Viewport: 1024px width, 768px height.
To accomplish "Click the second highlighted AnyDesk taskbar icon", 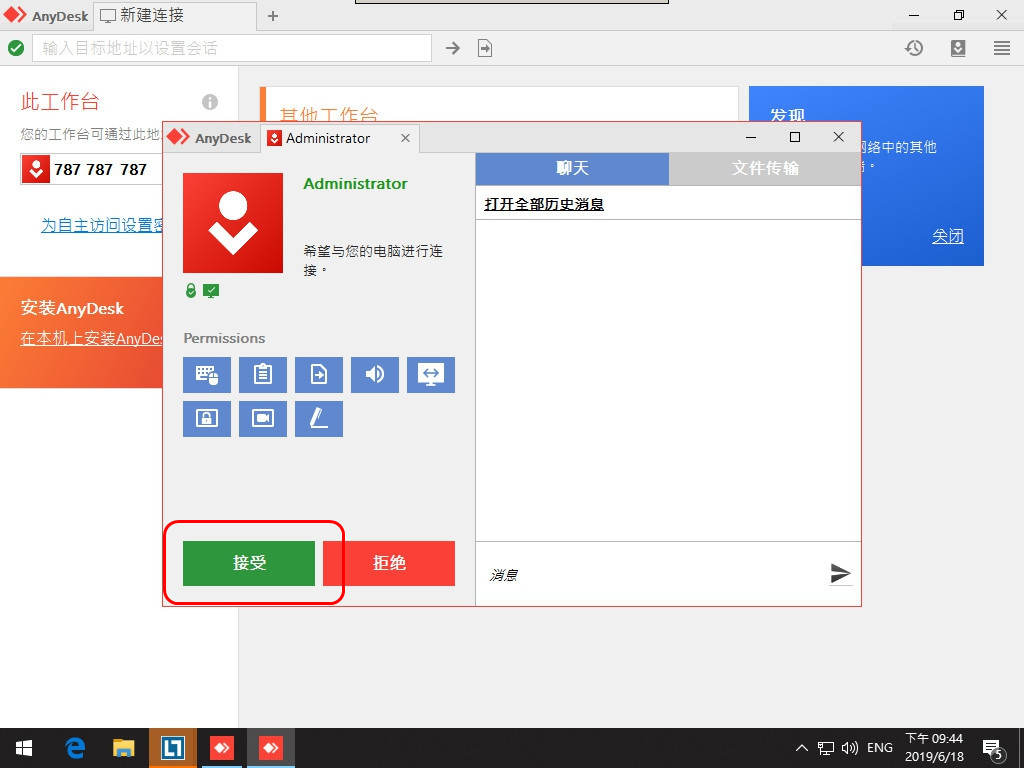I will [270, 748].
